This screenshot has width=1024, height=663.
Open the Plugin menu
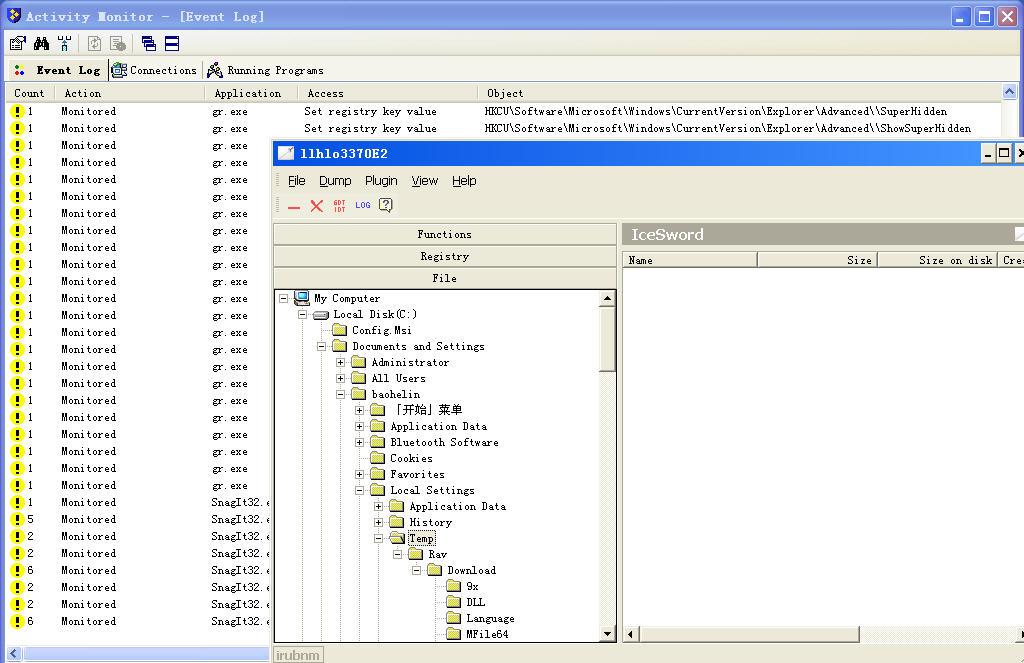coord(381,181)
